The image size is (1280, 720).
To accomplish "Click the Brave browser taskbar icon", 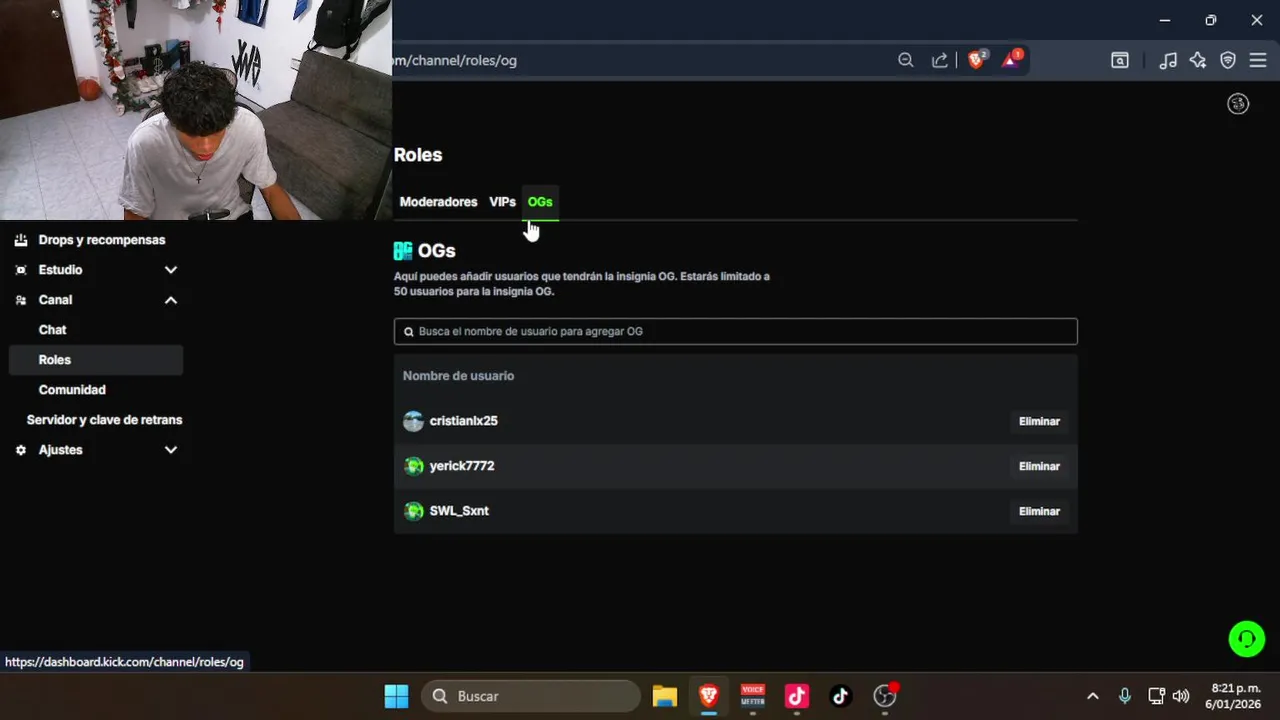I will [x=709, y=696].
